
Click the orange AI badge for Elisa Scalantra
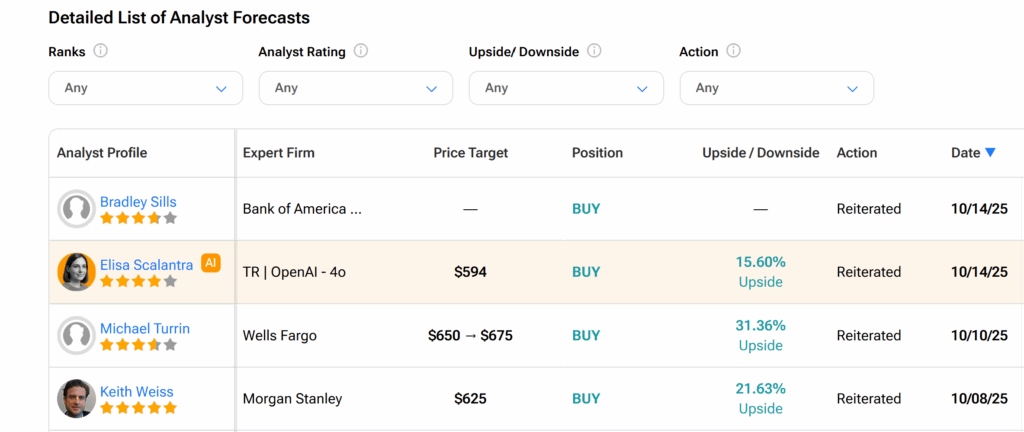coord(210,263)
